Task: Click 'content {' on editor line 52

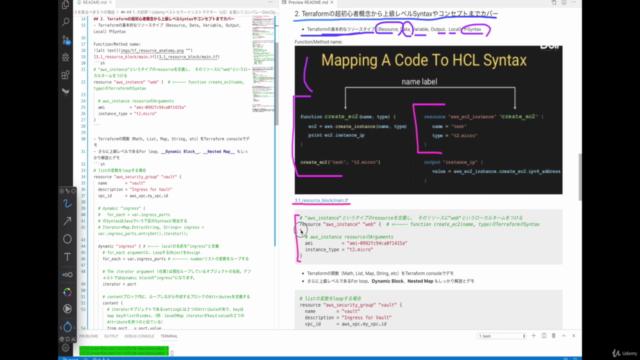Action: [112, 303]
